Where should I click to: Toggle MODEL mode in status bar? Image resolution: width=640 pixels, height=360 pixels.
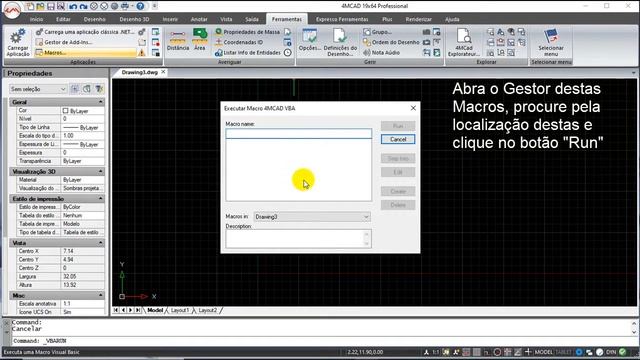(x=543, y=352)
